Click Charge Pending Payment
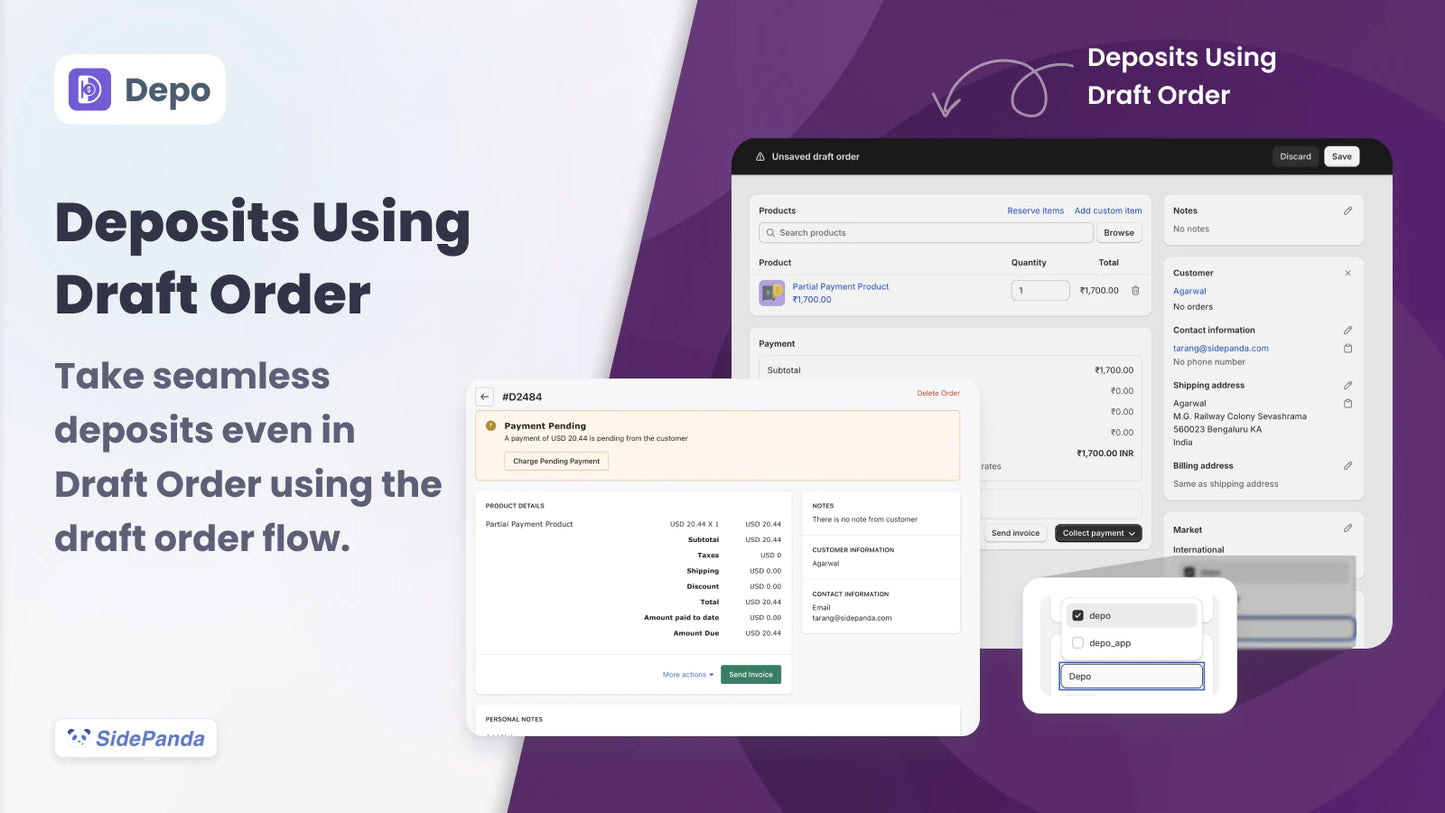The image size is (1445, 813). pos(556,461)
